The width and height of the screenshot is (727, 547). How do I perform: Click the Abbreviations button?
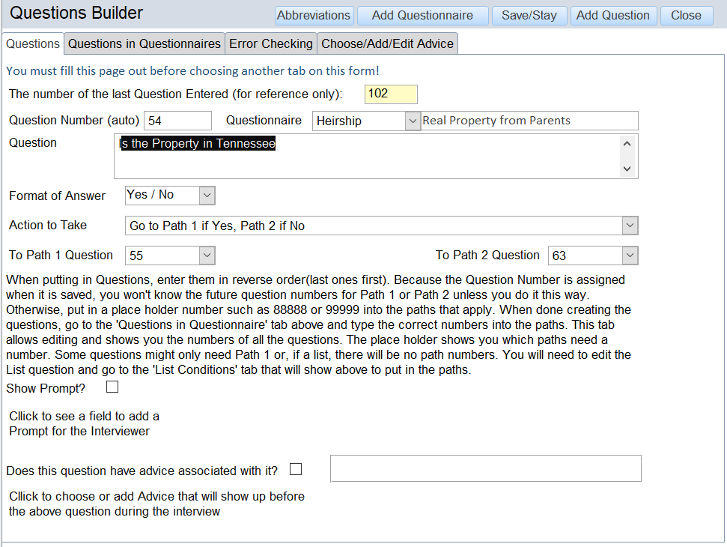(314, 15)
